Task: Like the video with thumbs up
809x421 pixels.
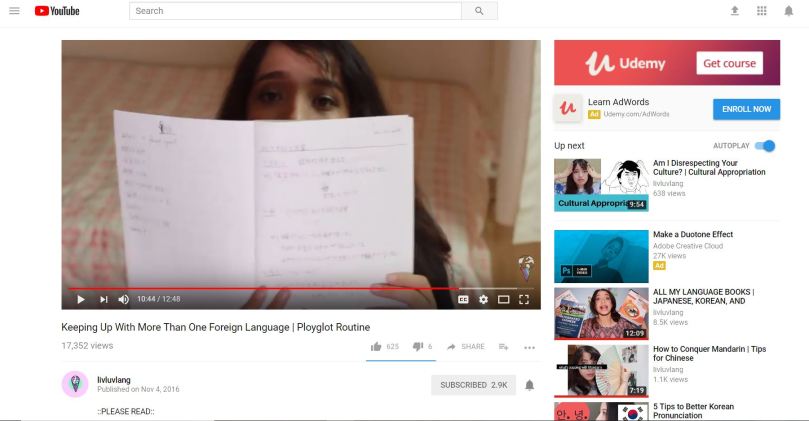Action: [376, 347]
